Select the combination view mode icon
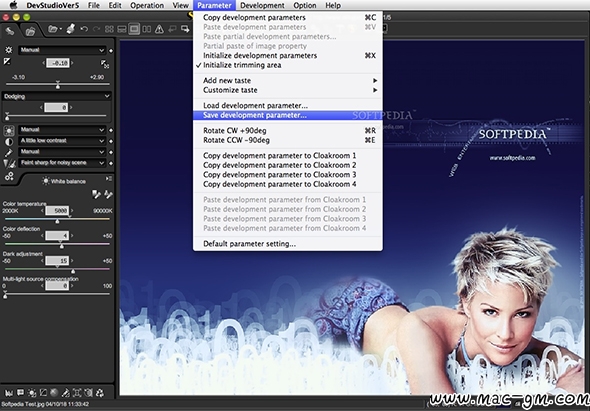 (122, 29)
